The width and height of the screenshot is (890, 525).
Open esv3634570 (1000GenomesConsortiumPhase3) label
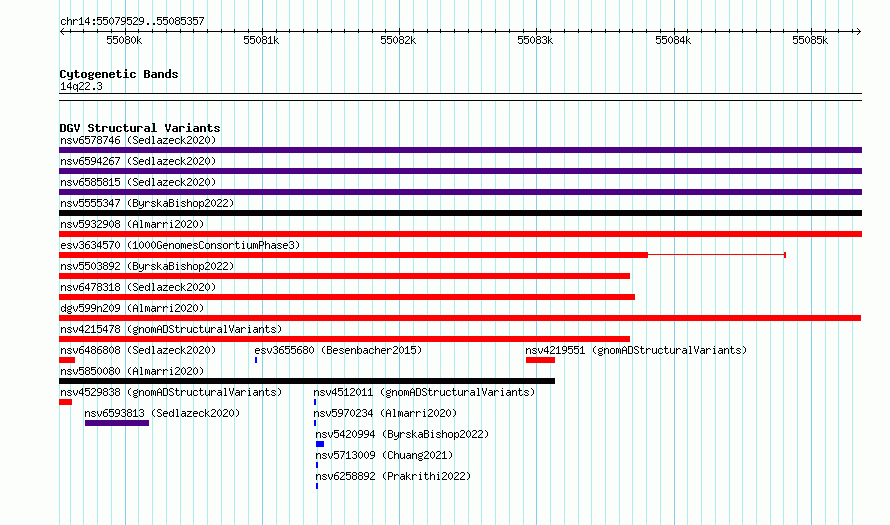[x=180, y=245]
